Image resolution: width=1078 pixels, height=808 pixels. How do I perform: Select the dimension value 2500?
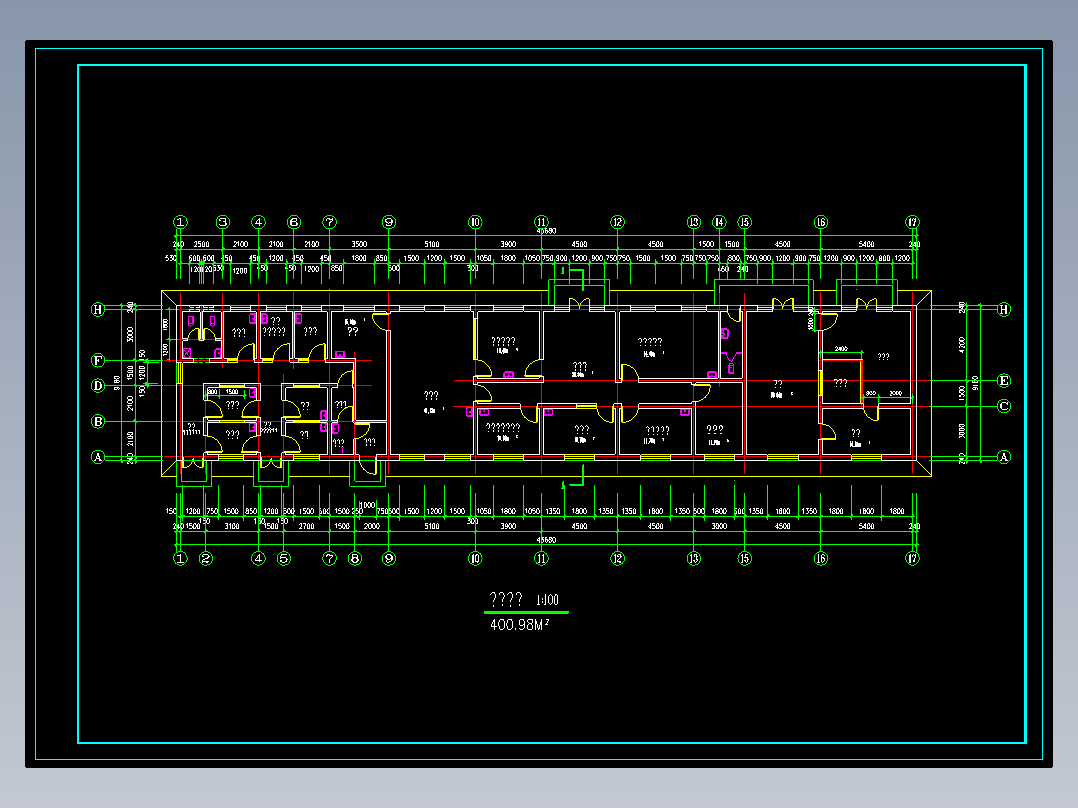(201, 244)
